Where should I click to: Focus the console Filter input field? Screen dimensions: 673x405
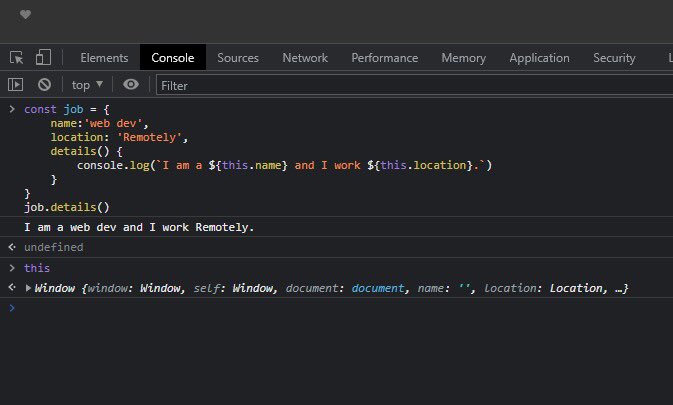pos(415,85)
